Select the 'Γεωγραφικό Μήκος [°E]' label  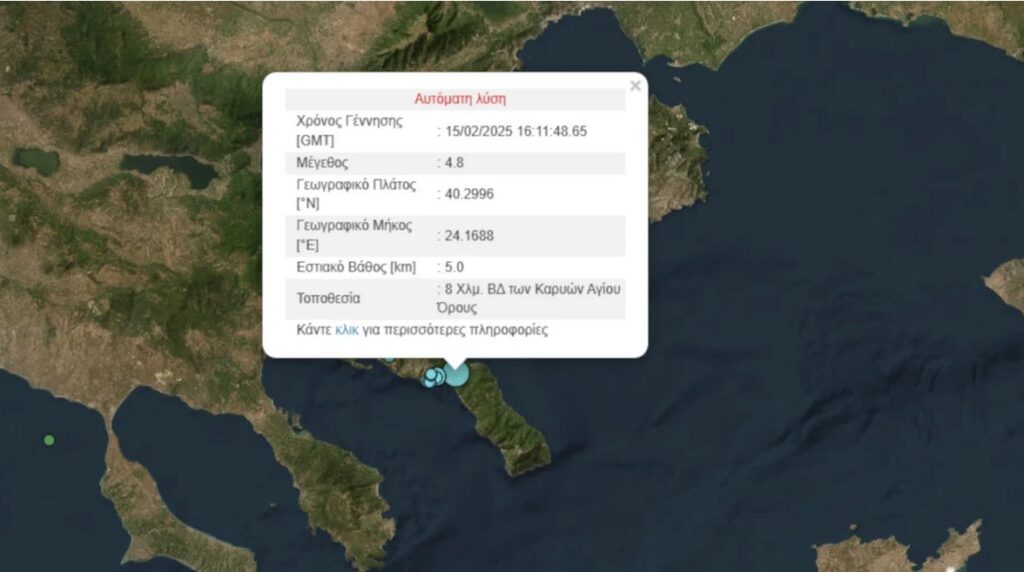[354, 235]
